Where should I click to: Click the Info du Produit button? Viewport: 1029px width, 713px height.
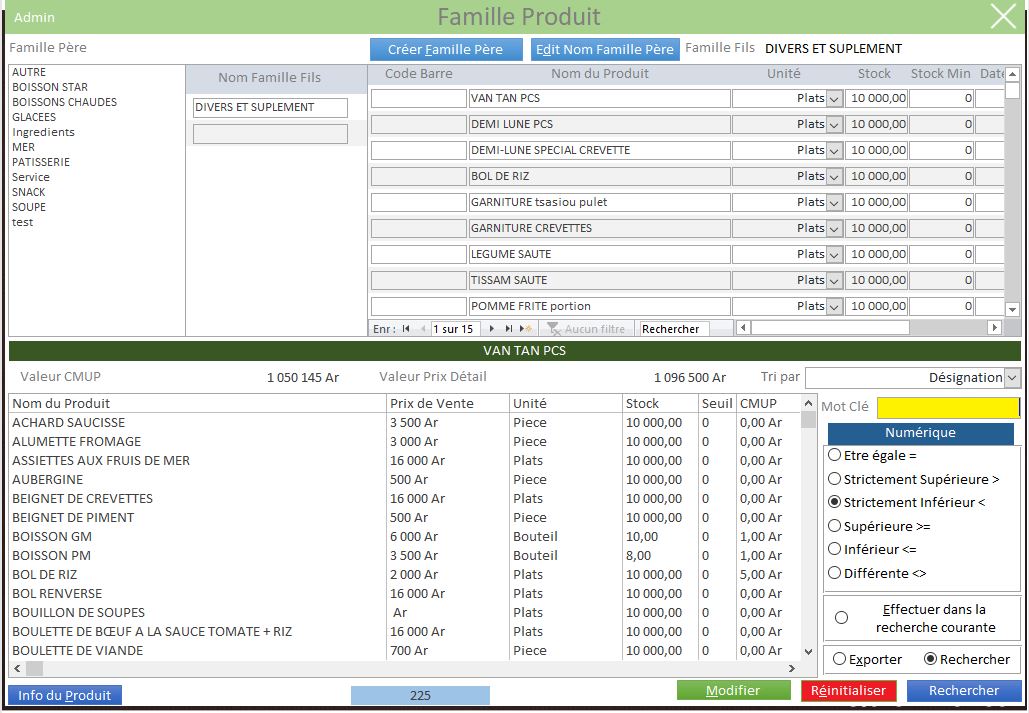pyautogui.click(x=65, y=695)
